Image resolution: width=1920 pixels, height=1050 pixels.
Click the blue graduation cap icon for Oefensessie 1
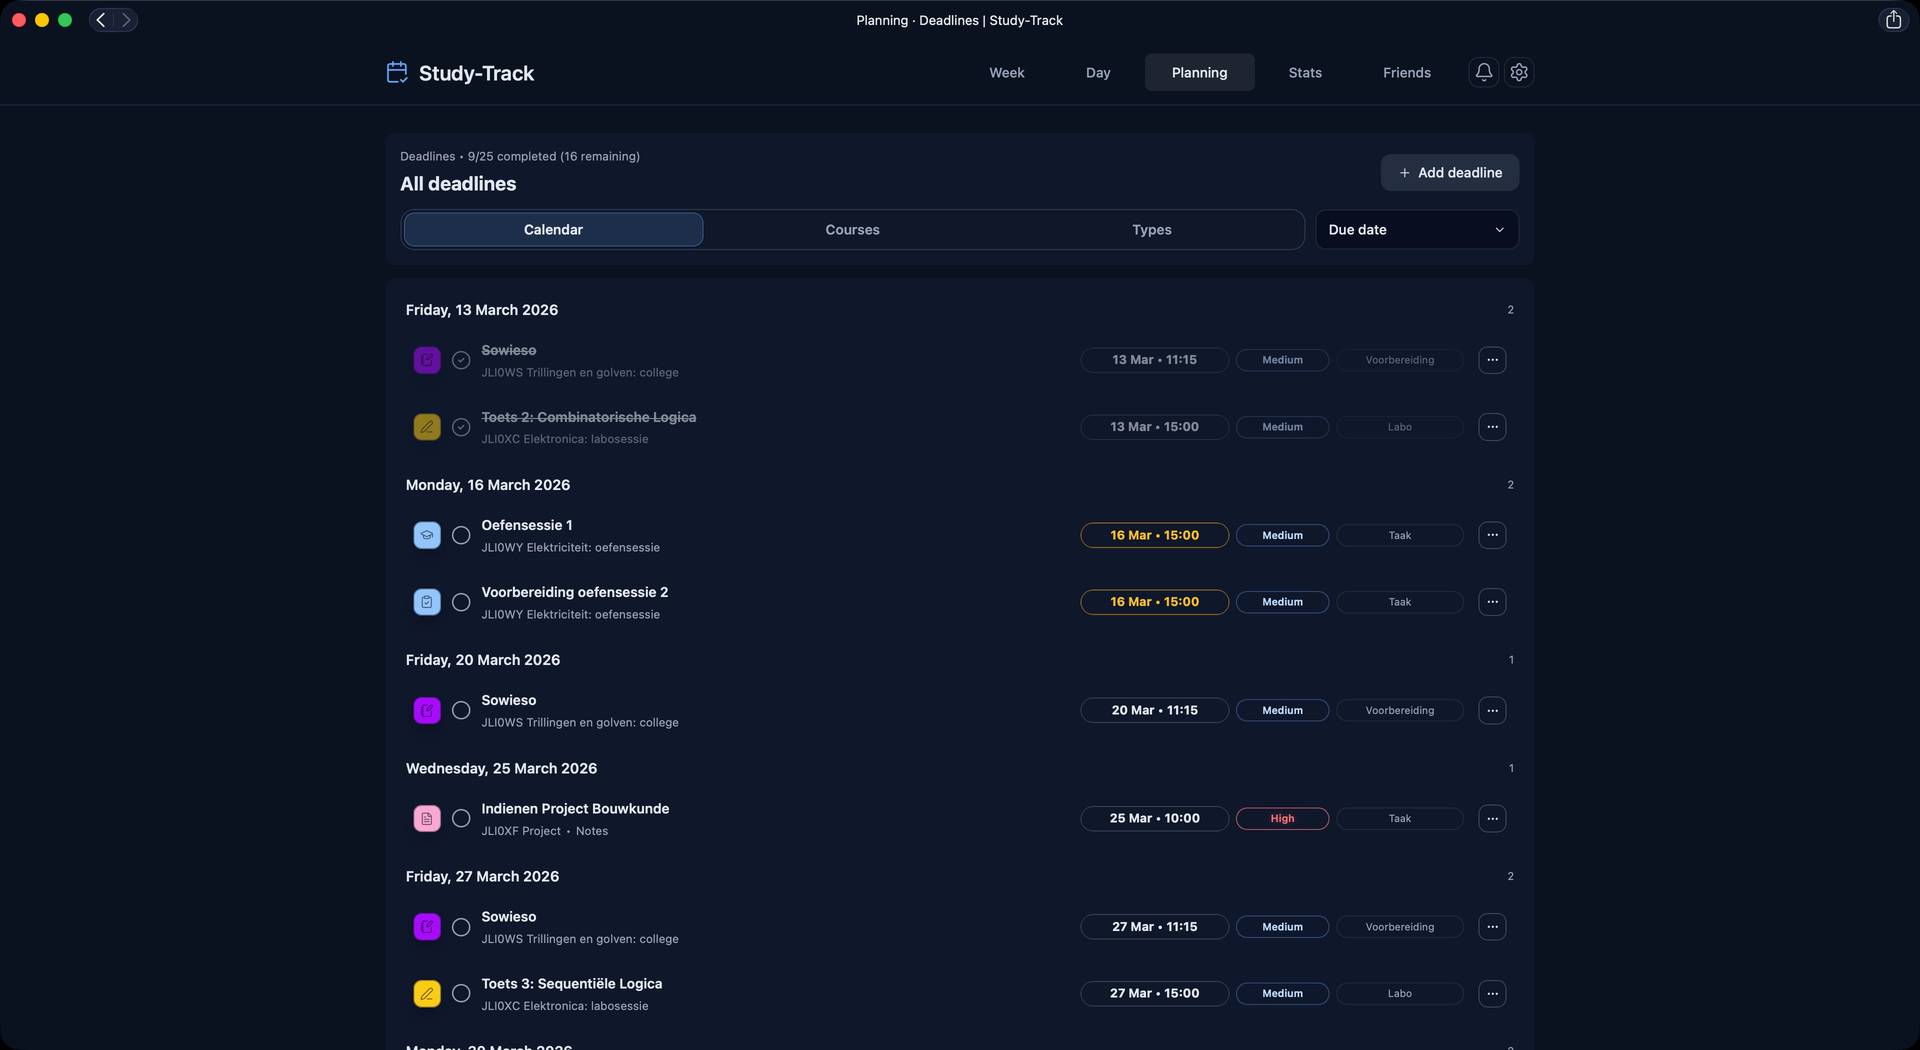click(x=427, y=535)
